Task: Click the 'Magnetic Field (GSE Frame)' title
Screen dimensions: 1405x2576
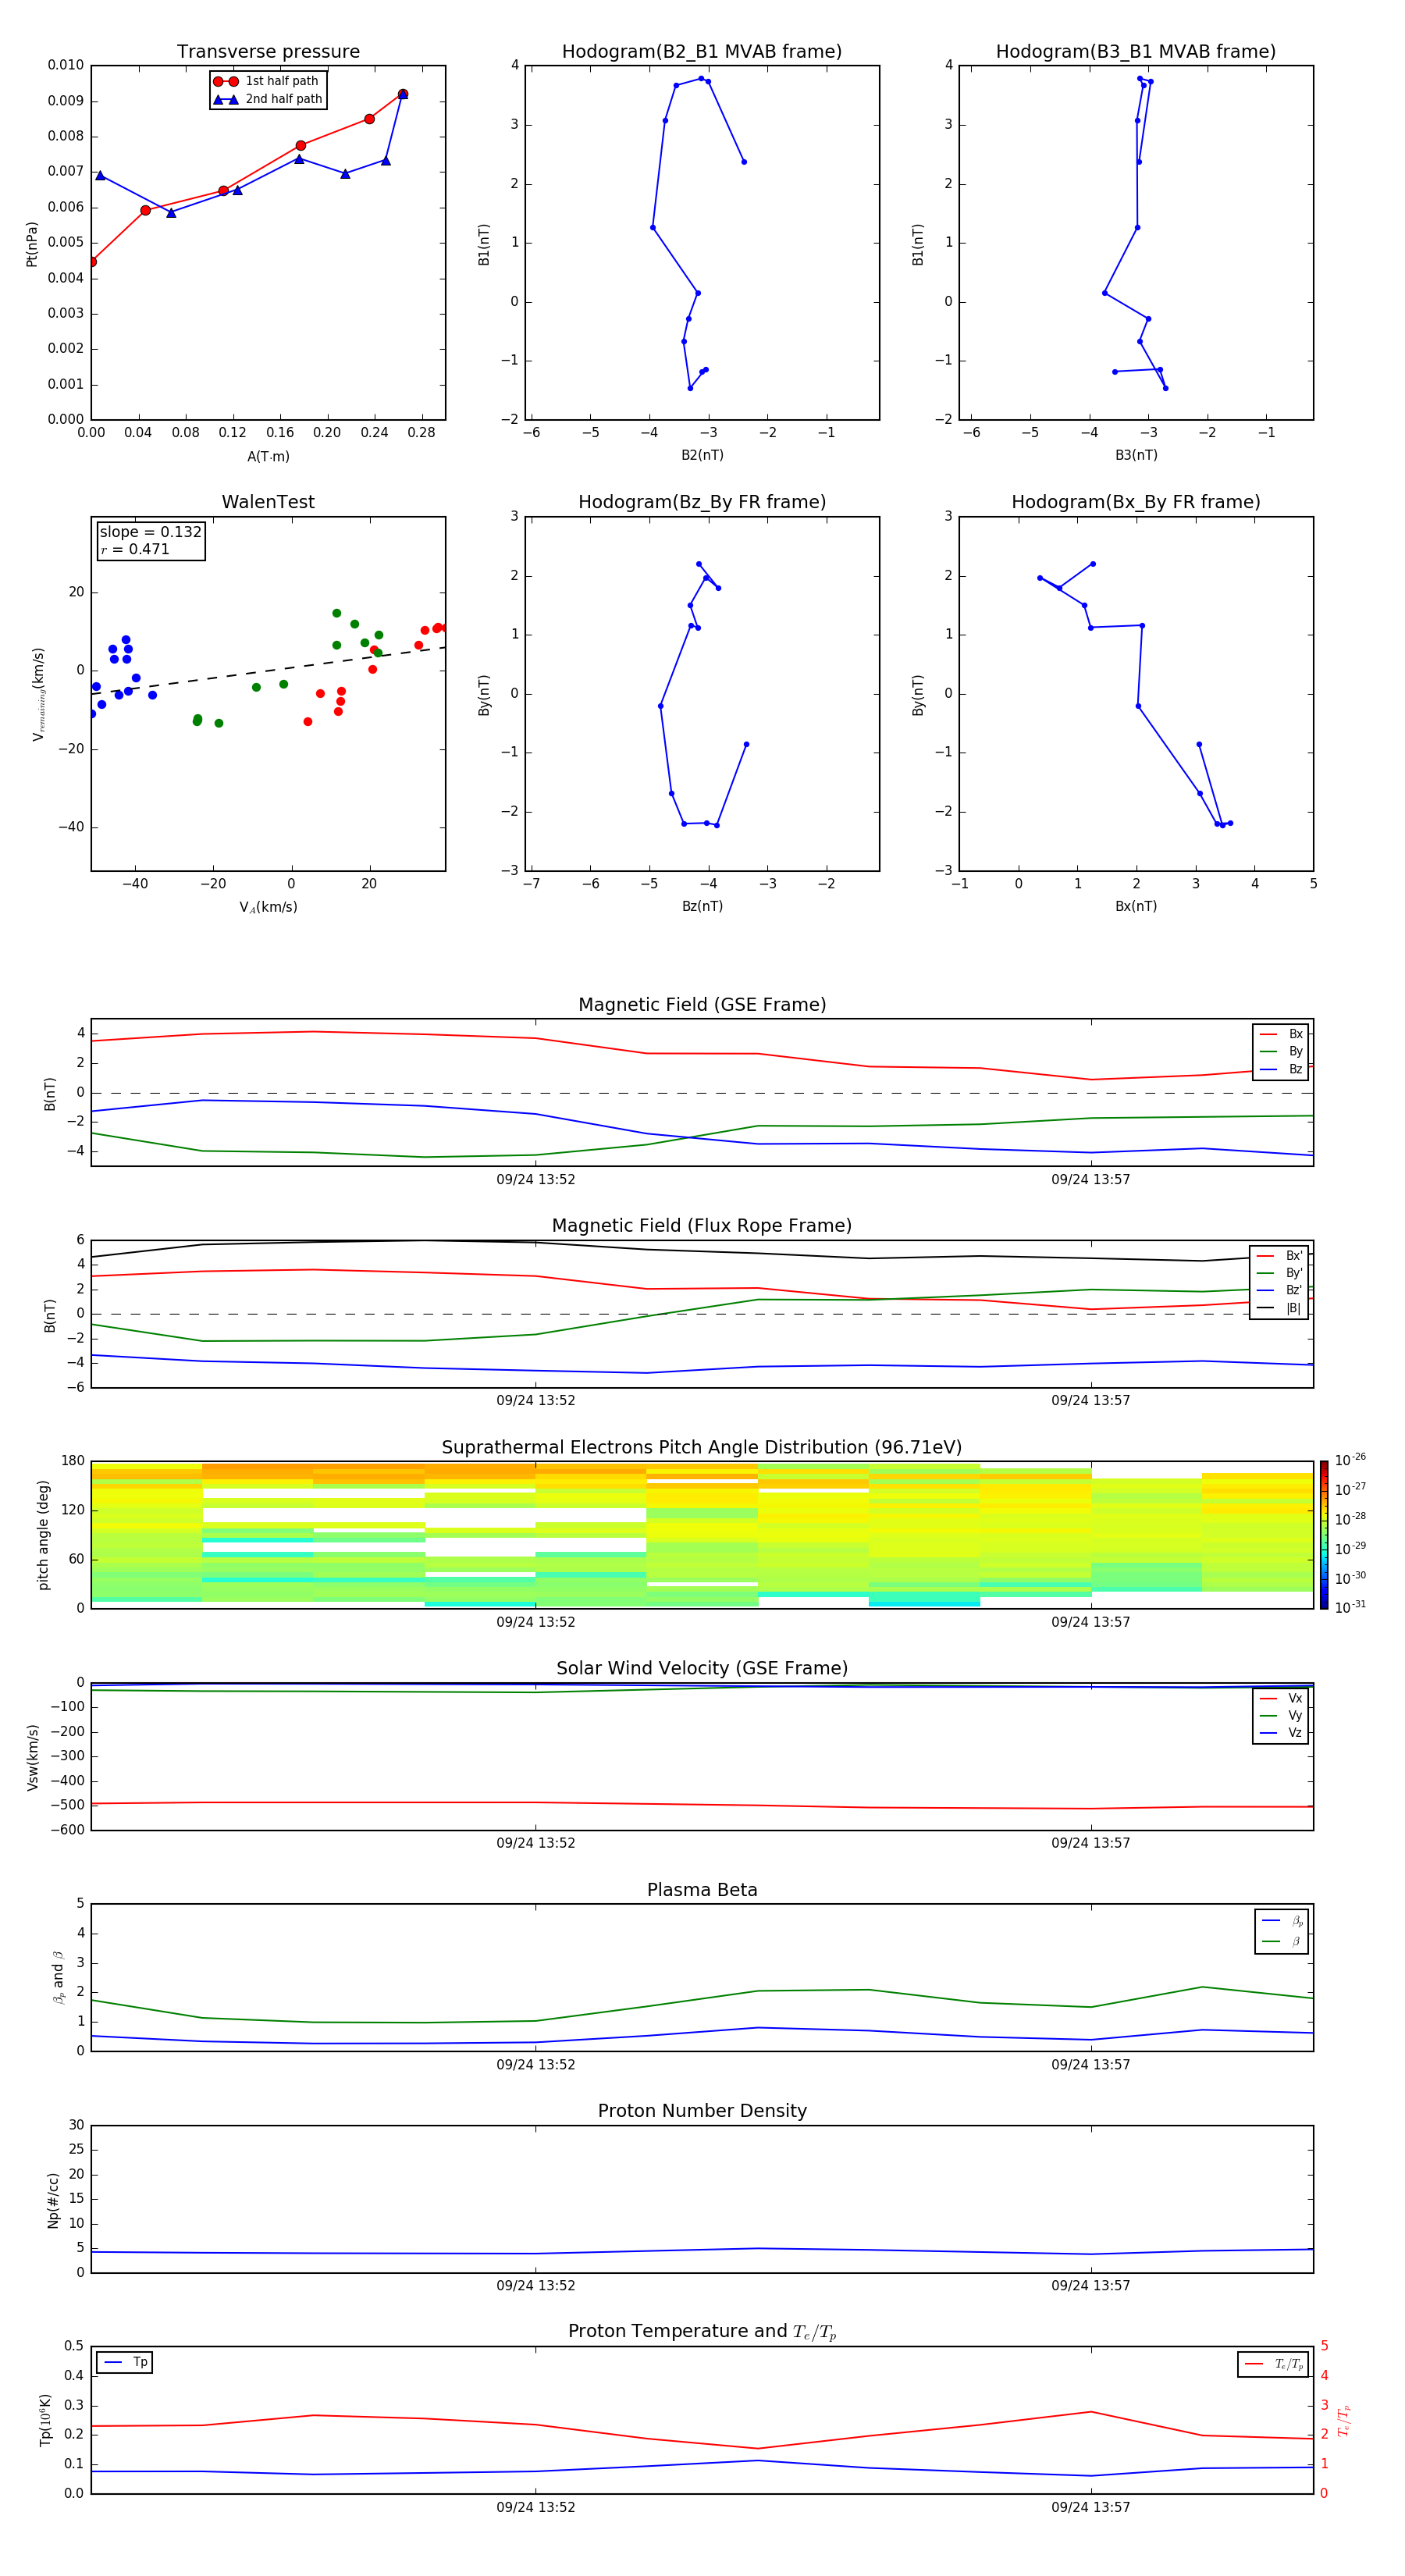Action: coord(702,1005)
